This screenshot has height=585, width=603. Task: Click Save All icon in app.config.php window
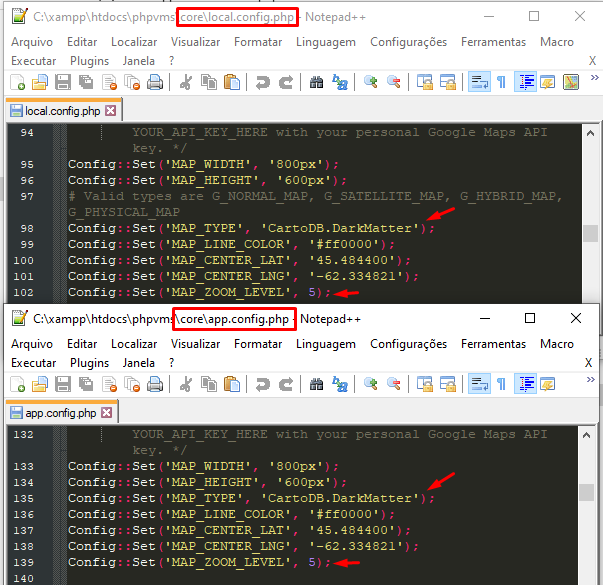(x=86, y=384)
